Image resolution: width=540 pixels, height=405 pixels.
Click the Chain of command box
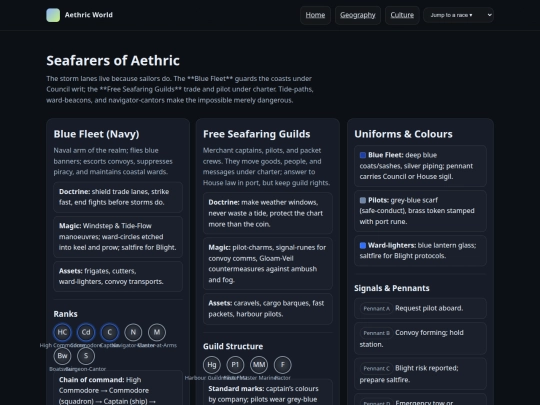pos(118,388)
